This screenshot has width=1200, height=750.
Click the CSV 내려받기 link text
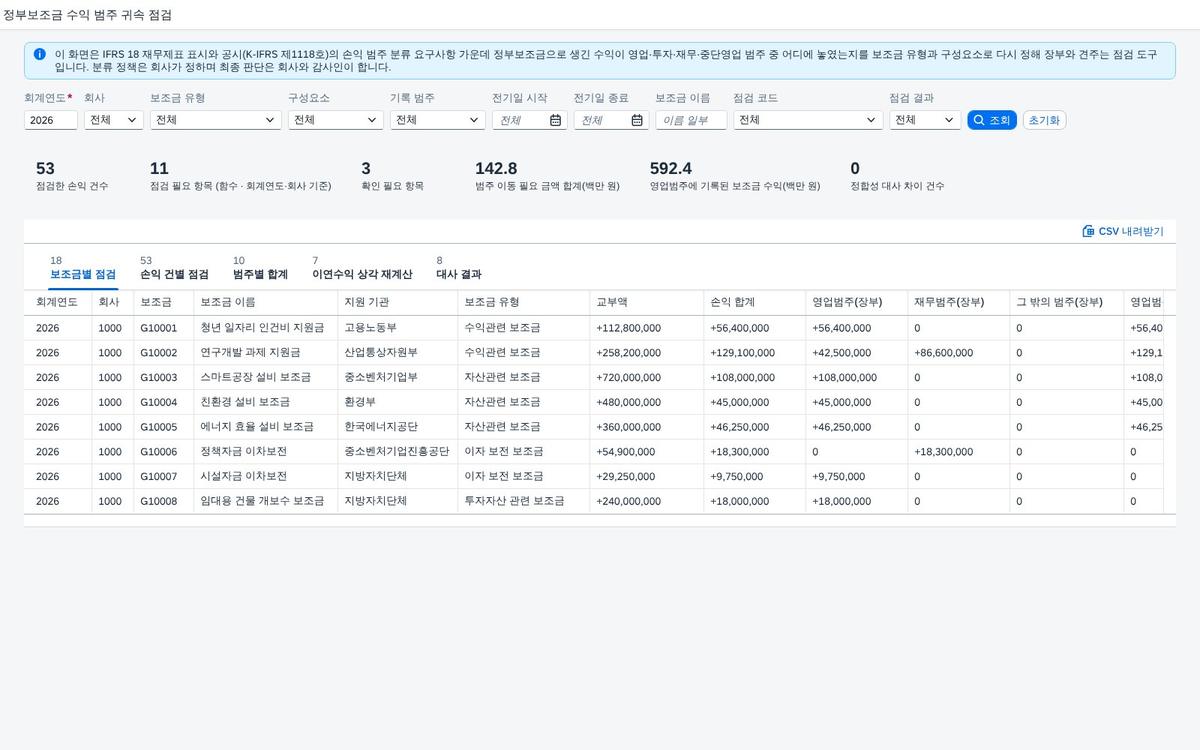(x=1131, y=231)
